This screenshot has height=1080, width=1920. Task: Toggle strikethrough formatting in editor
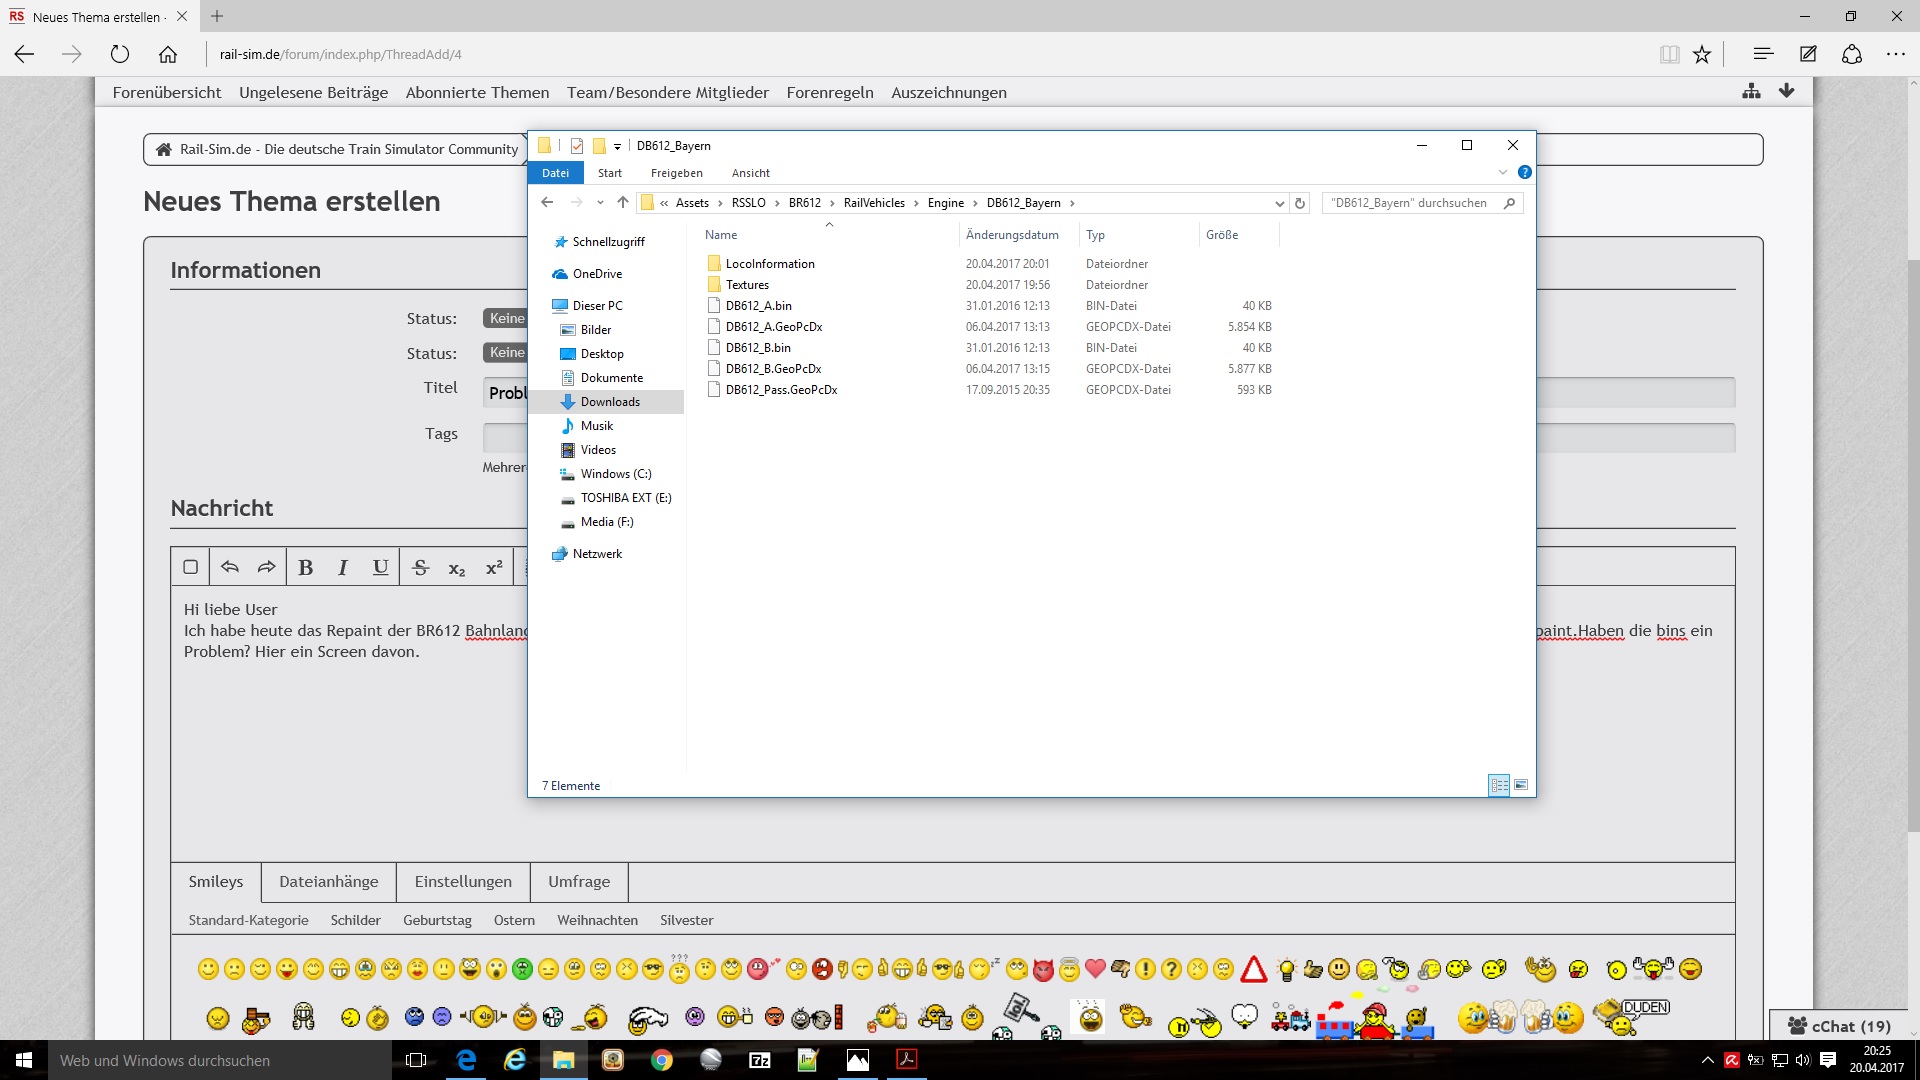(420, 567)
